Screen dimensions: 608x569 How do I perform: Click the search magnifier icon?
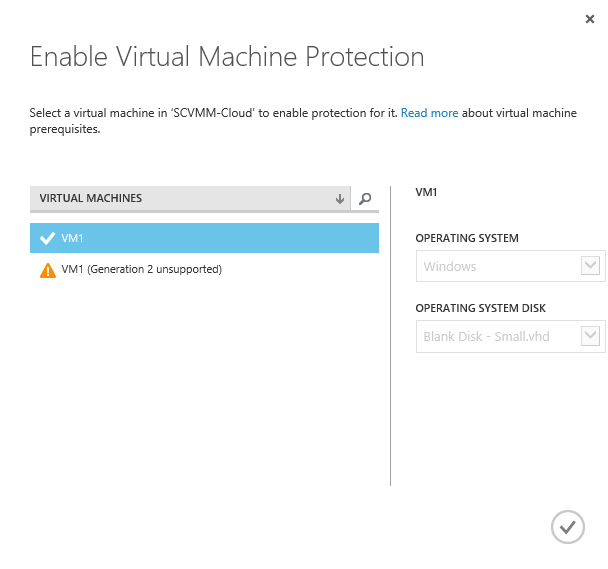(365, 199)
